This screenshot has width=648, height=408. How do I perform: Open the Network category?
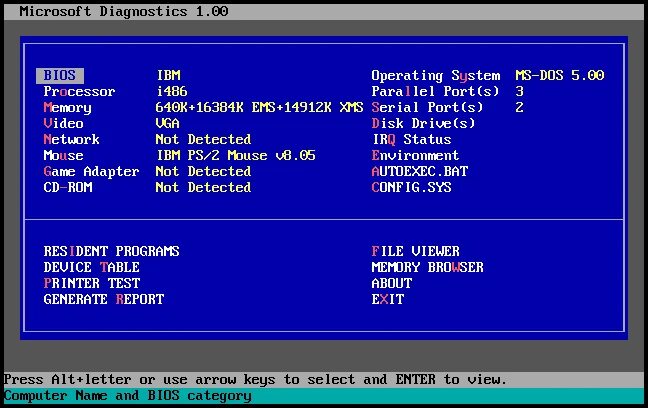coord(71,139)
